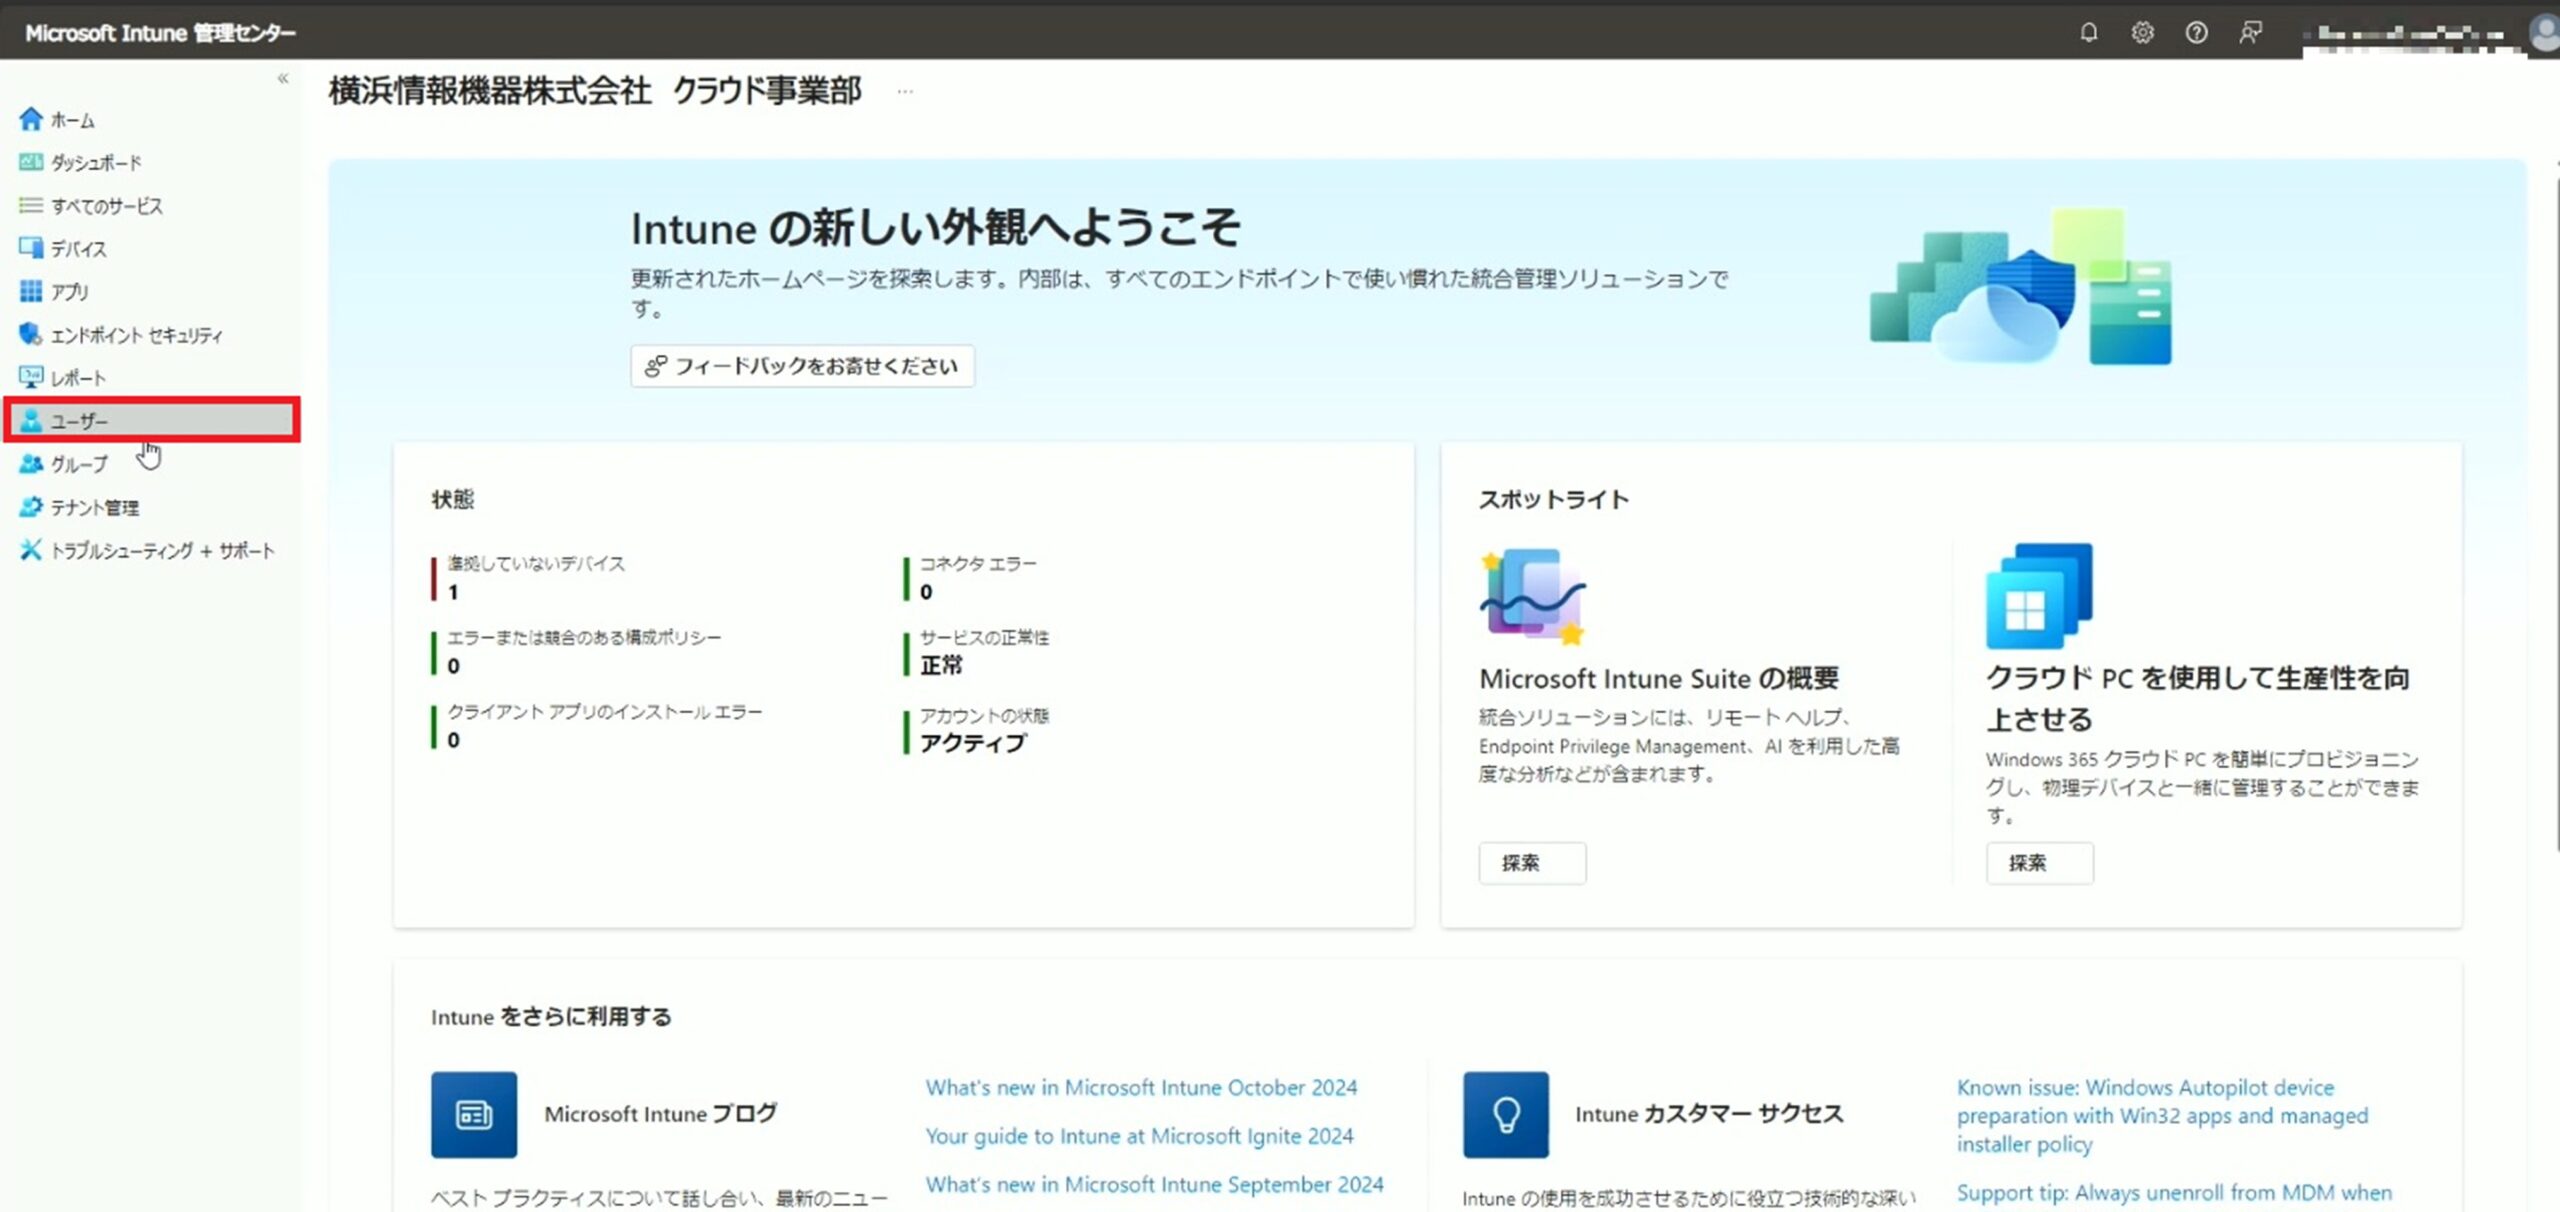Collapse the left navigation sidebar chevron
Image resolution: width=2560 pixels, height=1212 pixels.
pos(283,78)
